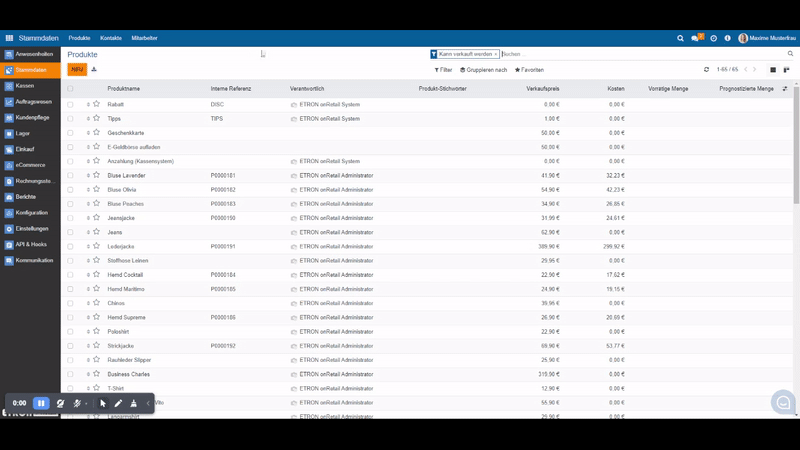Screen dimensions: 800x450
Task: Open the Mitarbeiter menu in the top bar
Action: 144,38
